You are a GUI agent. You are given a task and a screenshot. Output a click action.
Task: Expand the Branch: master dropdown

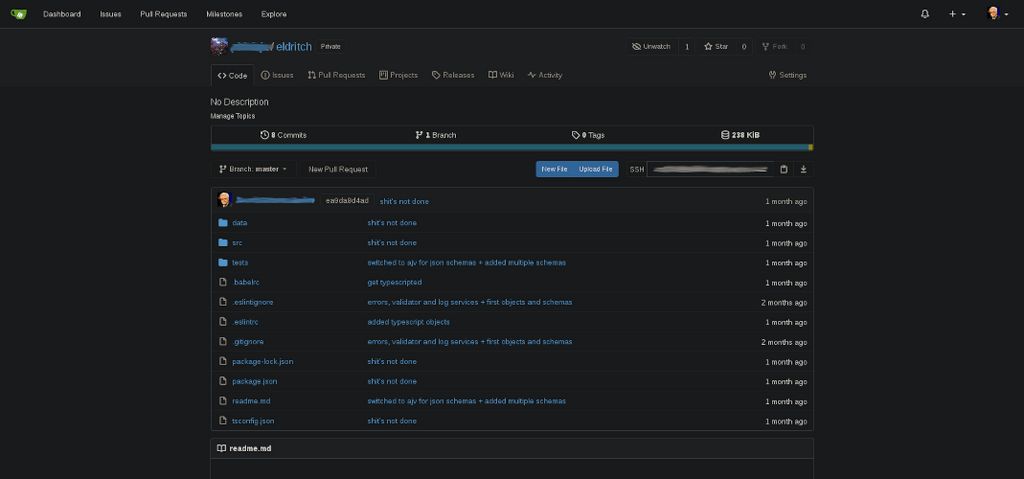(253, 169)
